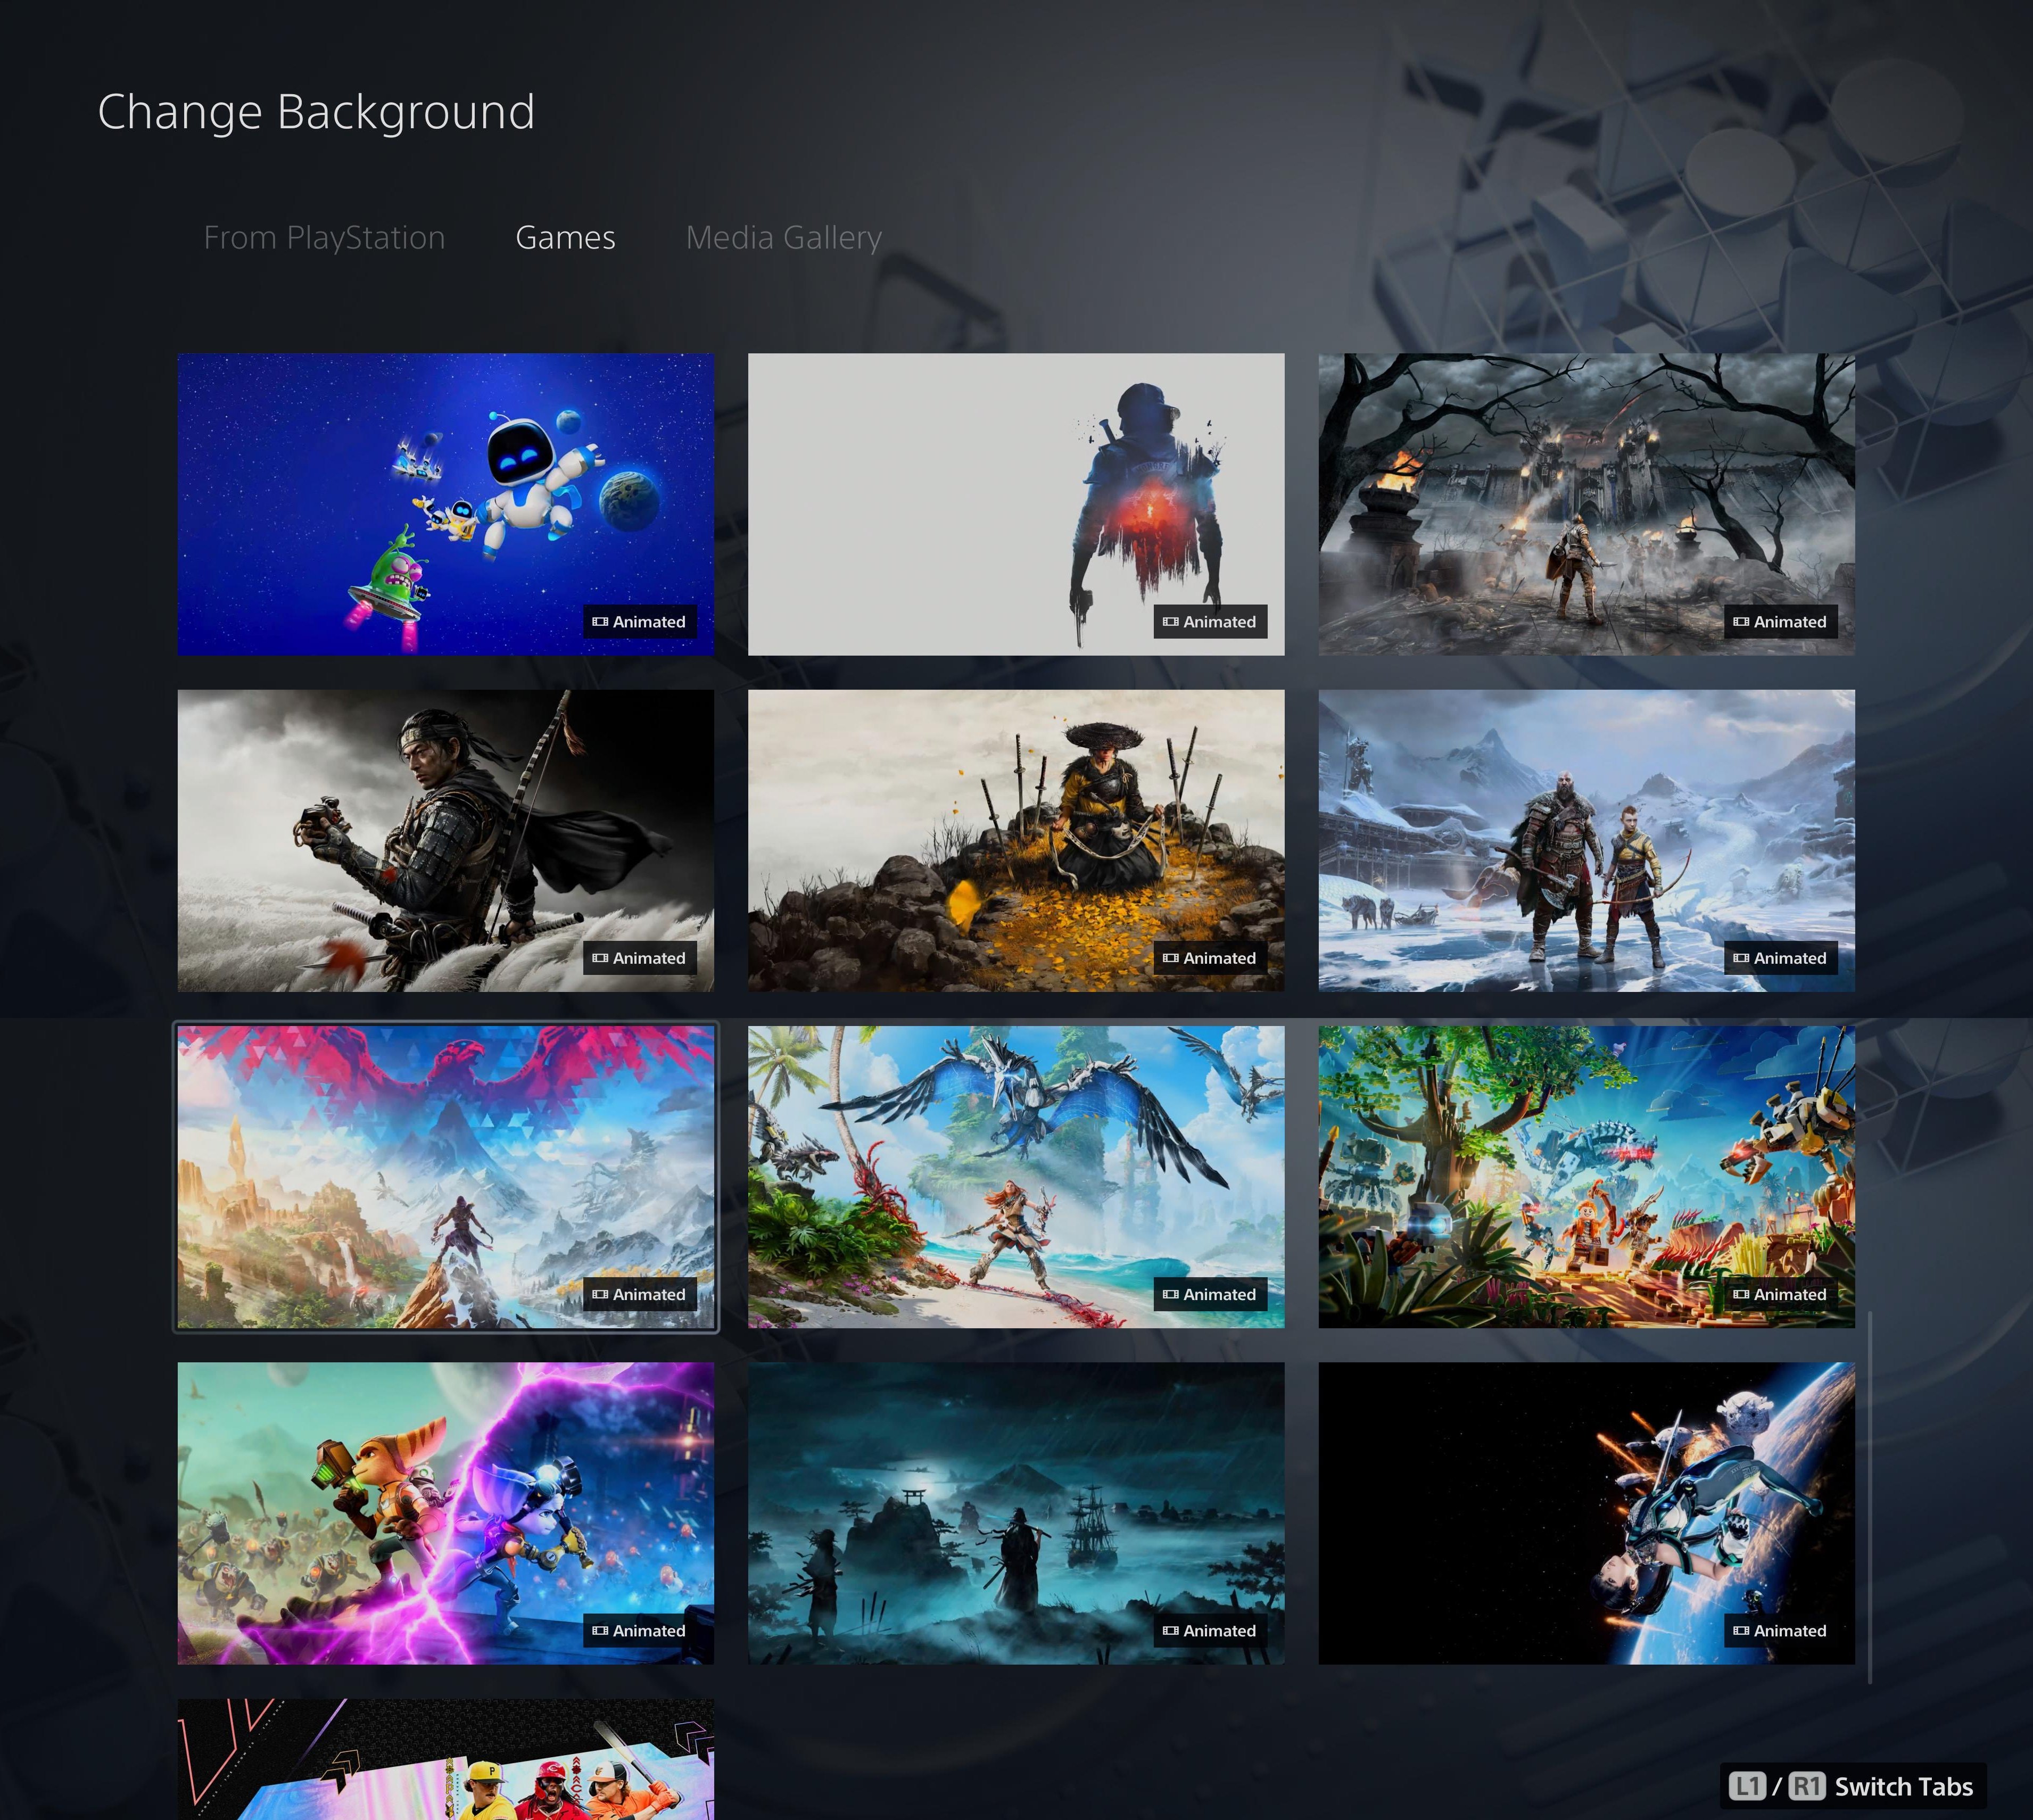
Task: Pick the Rise of the Ronin misty harbor background
Action: pyautogui.click(x=1016, y=1514)
